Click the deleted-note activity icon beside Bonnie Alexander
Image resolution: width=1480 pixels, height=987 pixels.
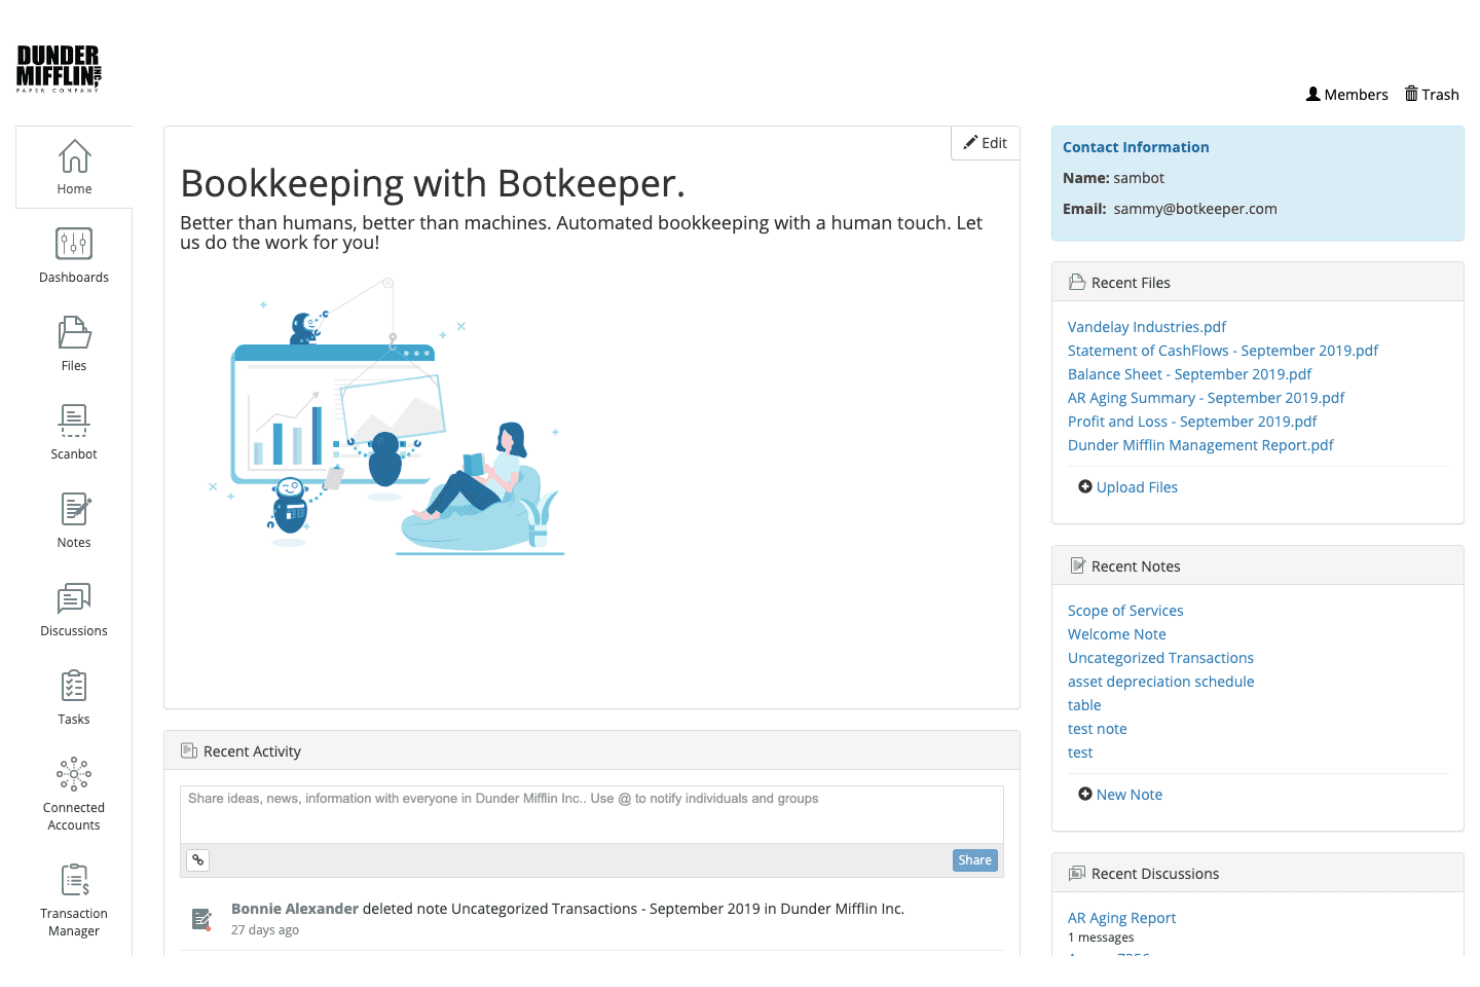(x=202, y=919)
